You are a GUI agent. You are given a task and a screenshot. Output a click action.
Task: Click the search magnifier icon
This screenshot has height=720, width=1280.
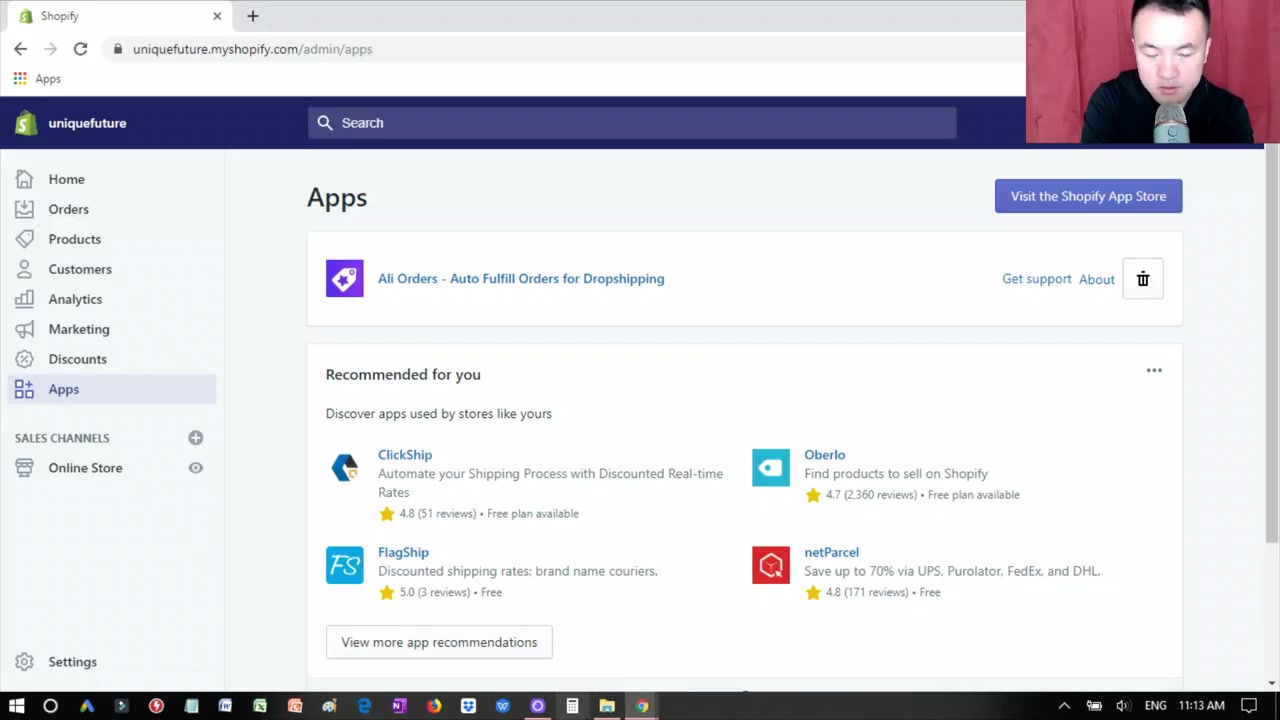(324, 123)
